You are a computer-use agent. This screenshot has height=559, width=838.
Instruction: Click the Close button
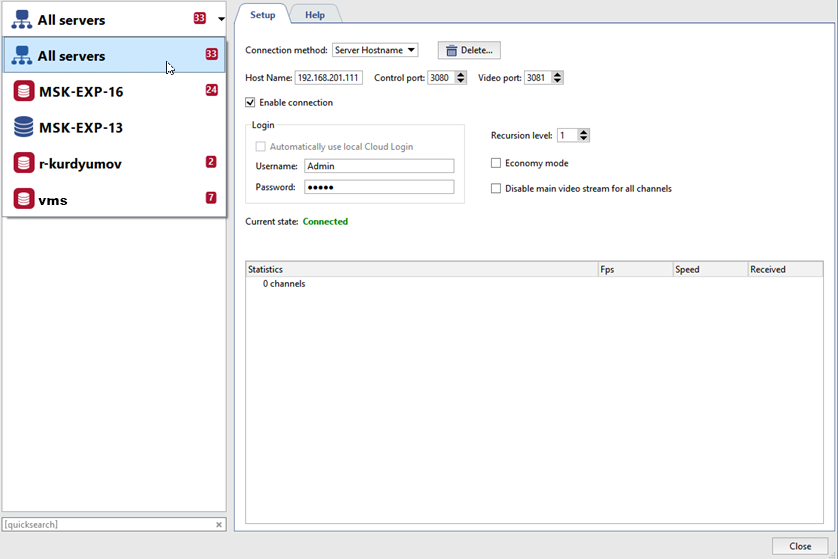click(800, 546)
